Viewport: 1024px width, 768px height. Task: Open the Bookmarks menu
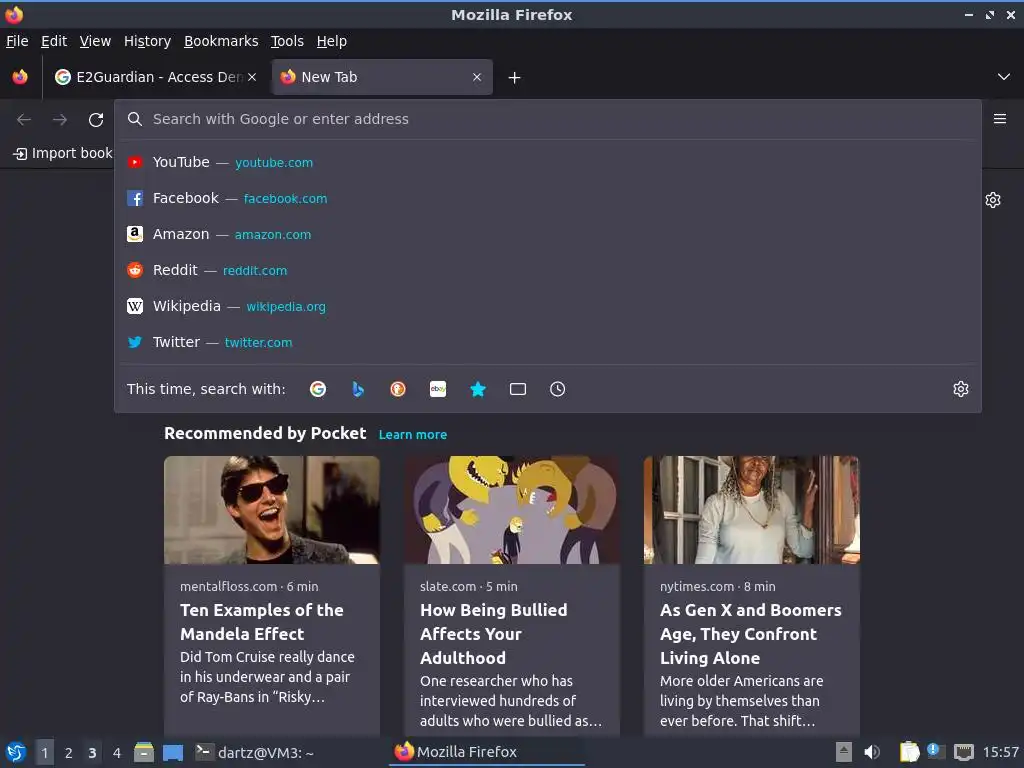point(221,41)
